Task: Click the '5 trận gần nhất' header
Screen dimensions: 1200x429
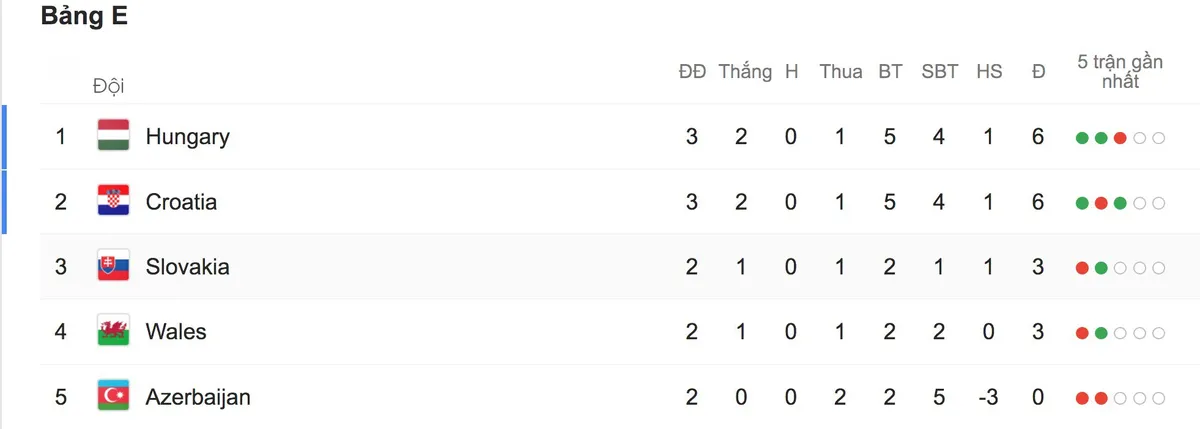Action: (x=1120, y=71)
